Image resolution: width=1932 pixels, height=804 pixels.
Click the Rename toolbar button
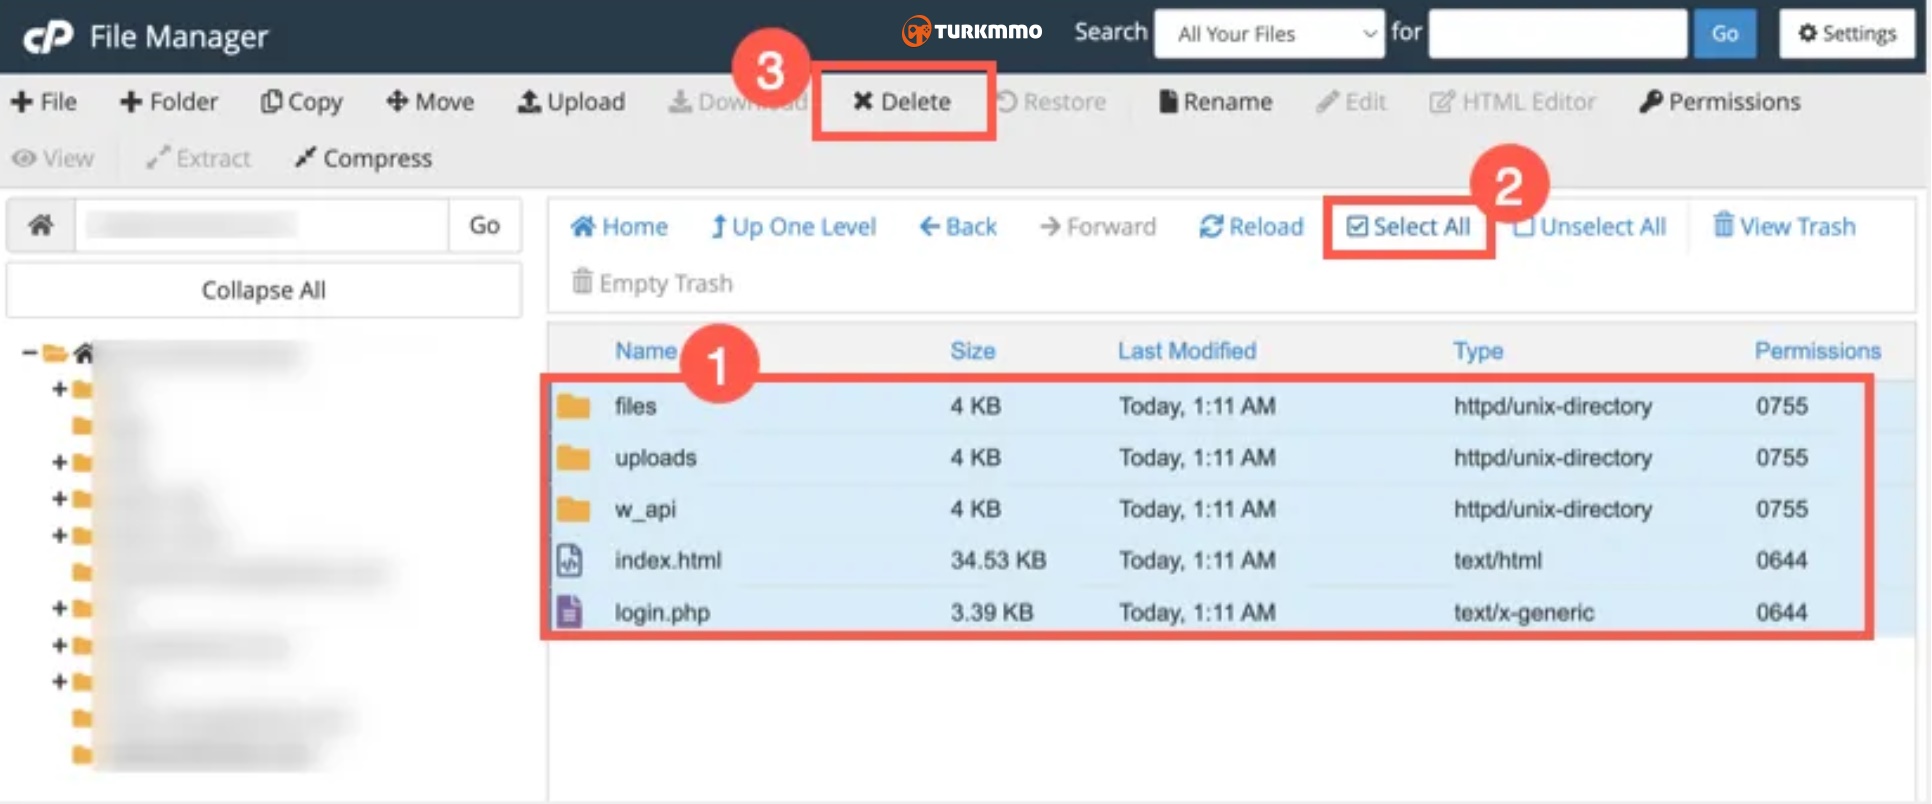1215,102
